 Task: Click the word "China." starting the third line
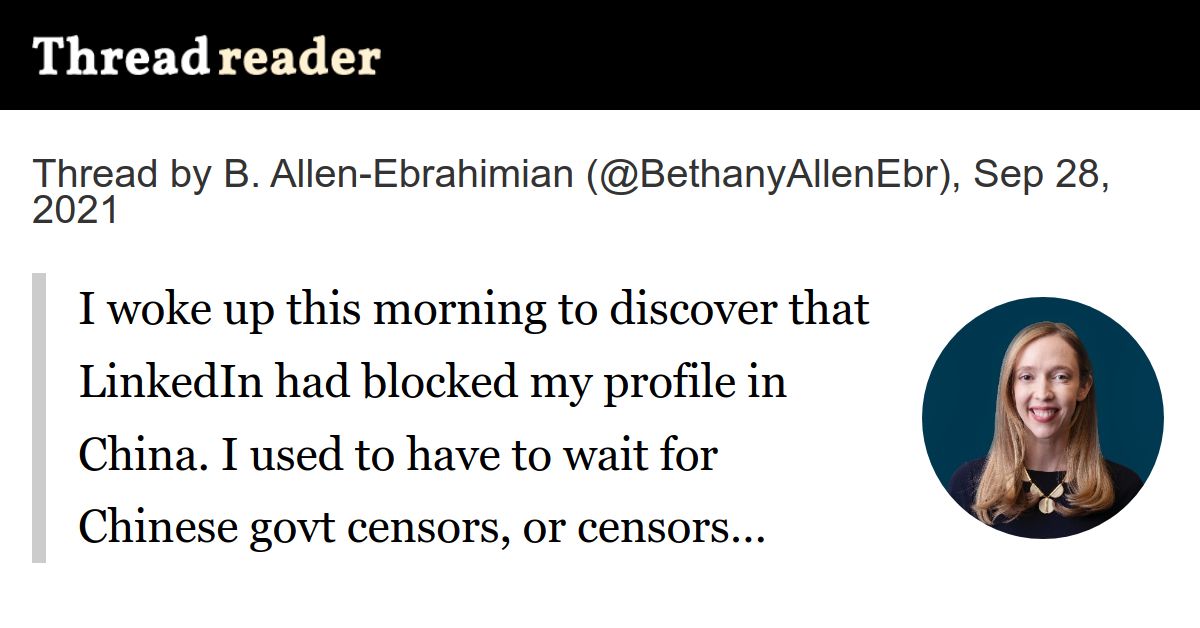135,456
